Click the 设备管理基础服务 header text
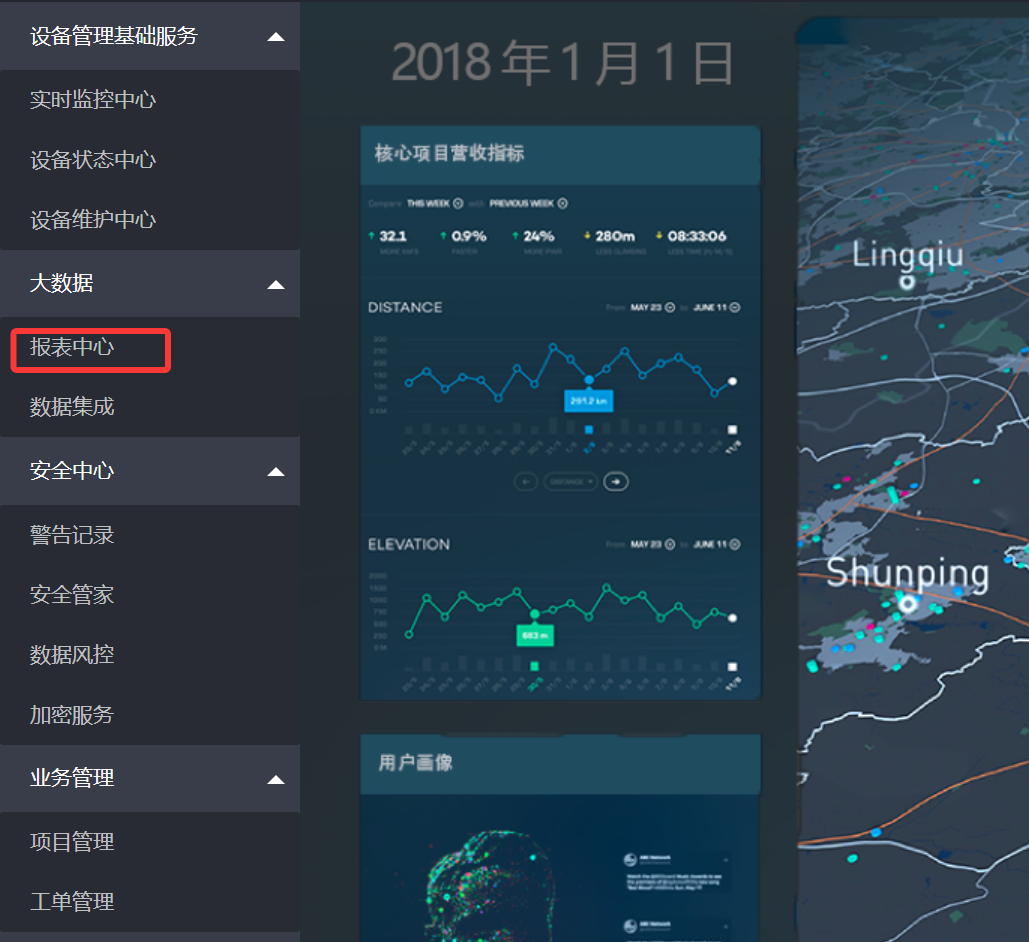The height and width of the screenshot is (942, 1029). tap(114, 35)
